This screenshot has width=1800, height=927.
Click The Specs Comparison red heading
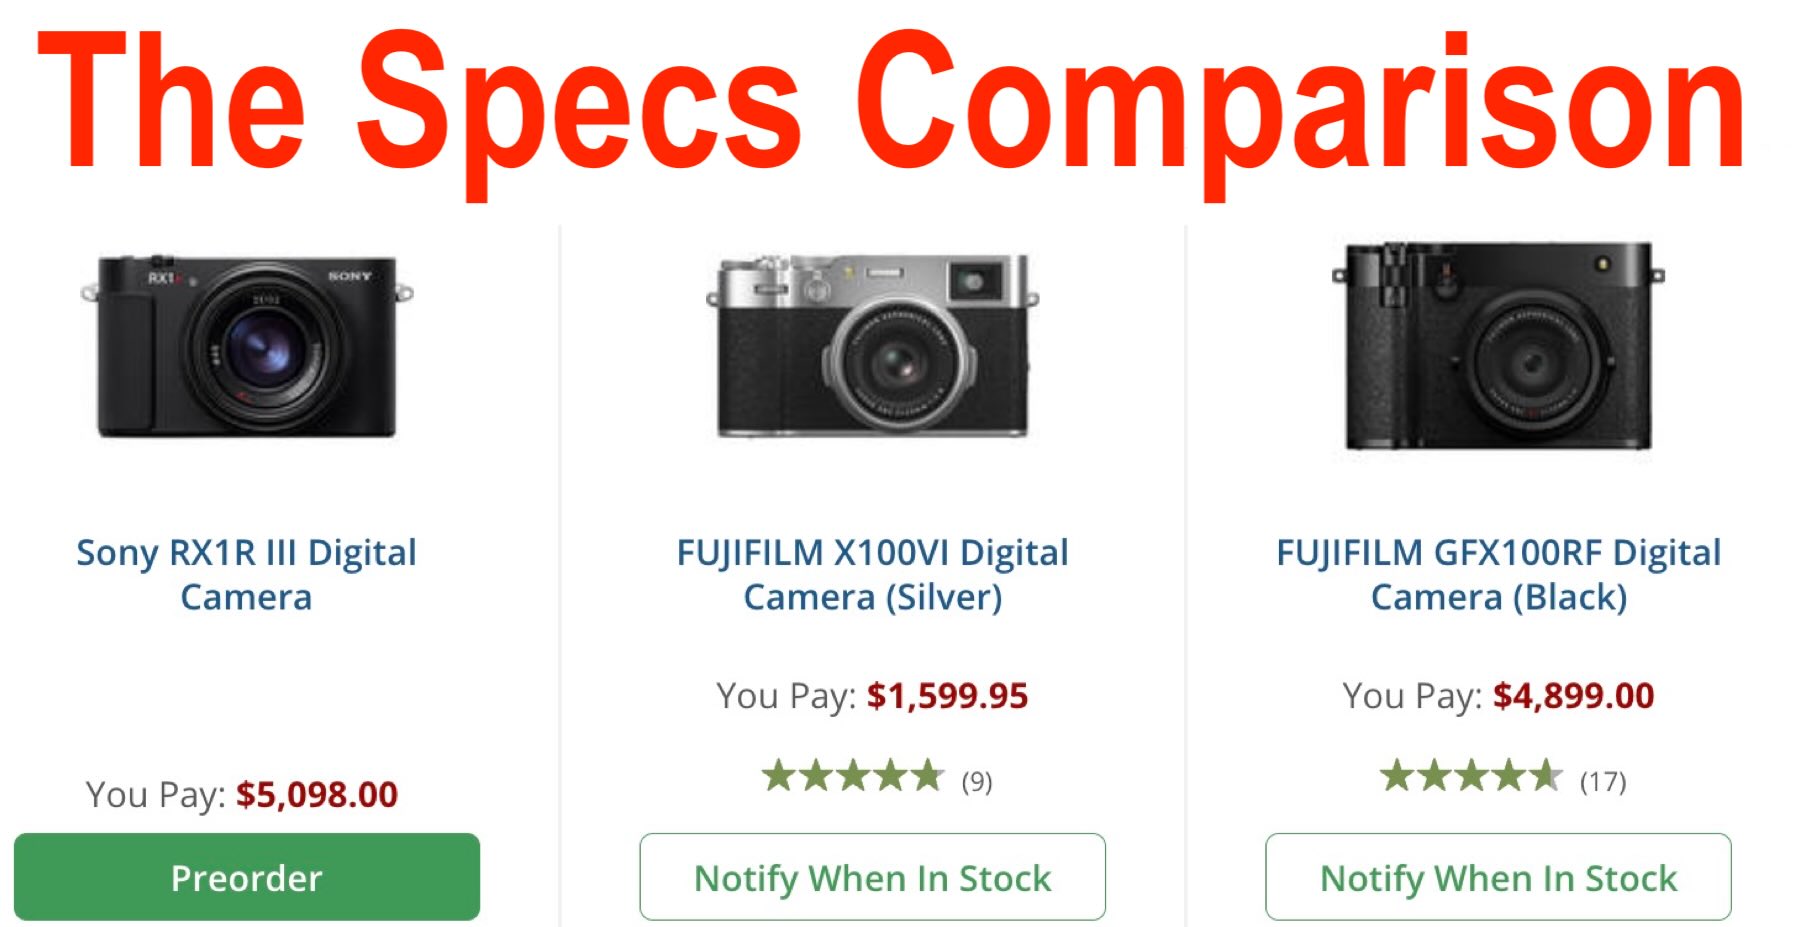coord(890,105)
